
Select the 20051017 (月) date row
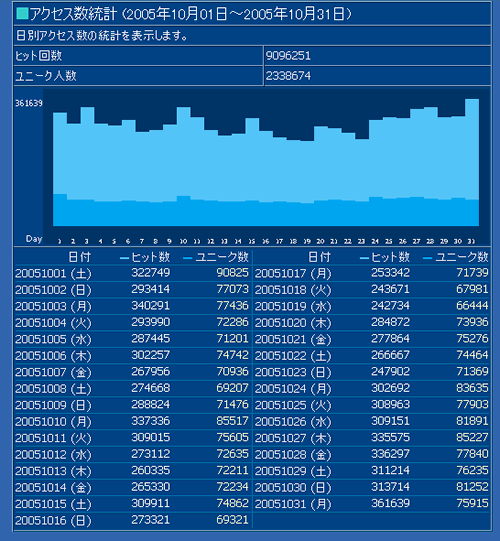coord(372,273)
